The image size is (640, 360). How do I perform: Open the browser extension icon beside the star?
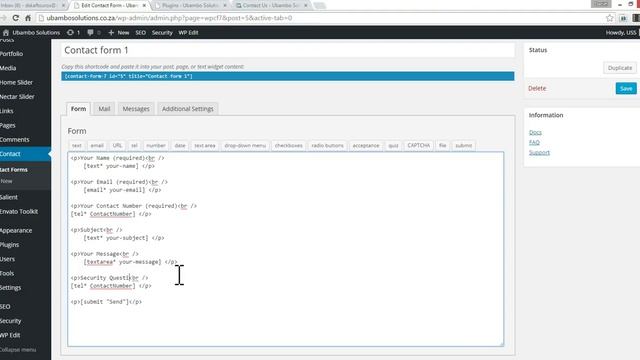pos(623,18)
